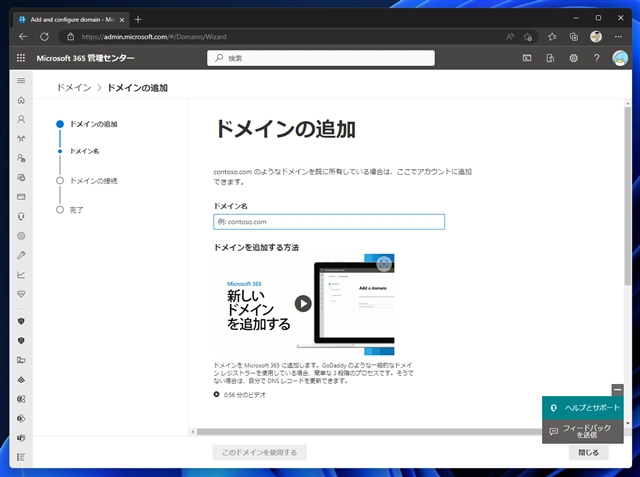Open account avatar in Microsoft 365 header

click(620, 58)
